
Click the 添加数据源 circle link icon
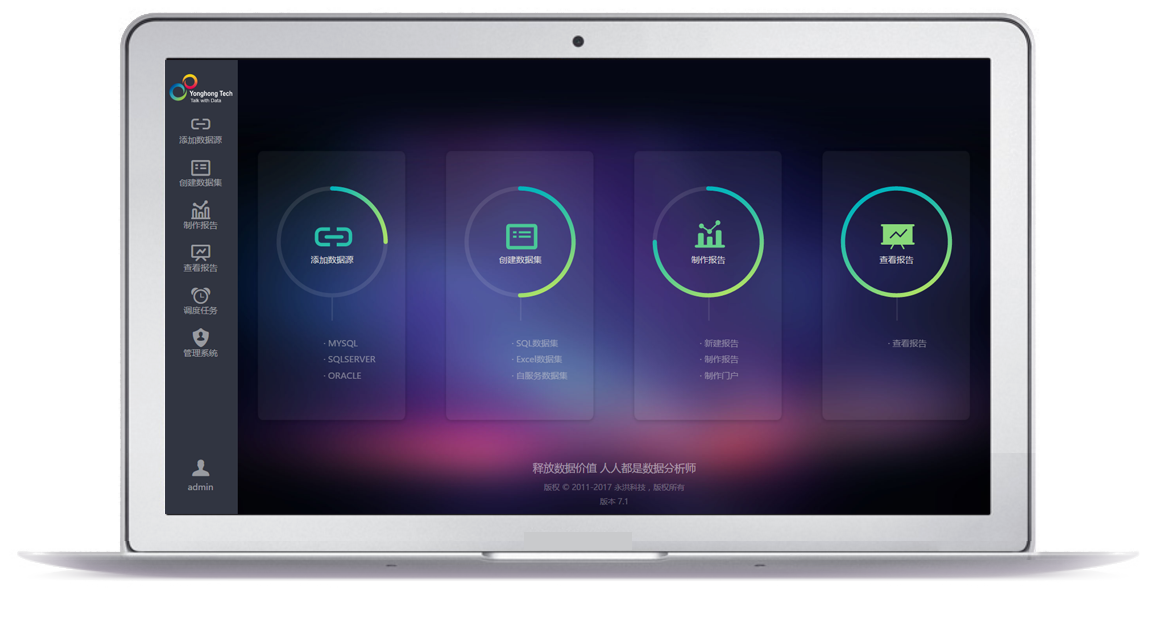(332, 237)
